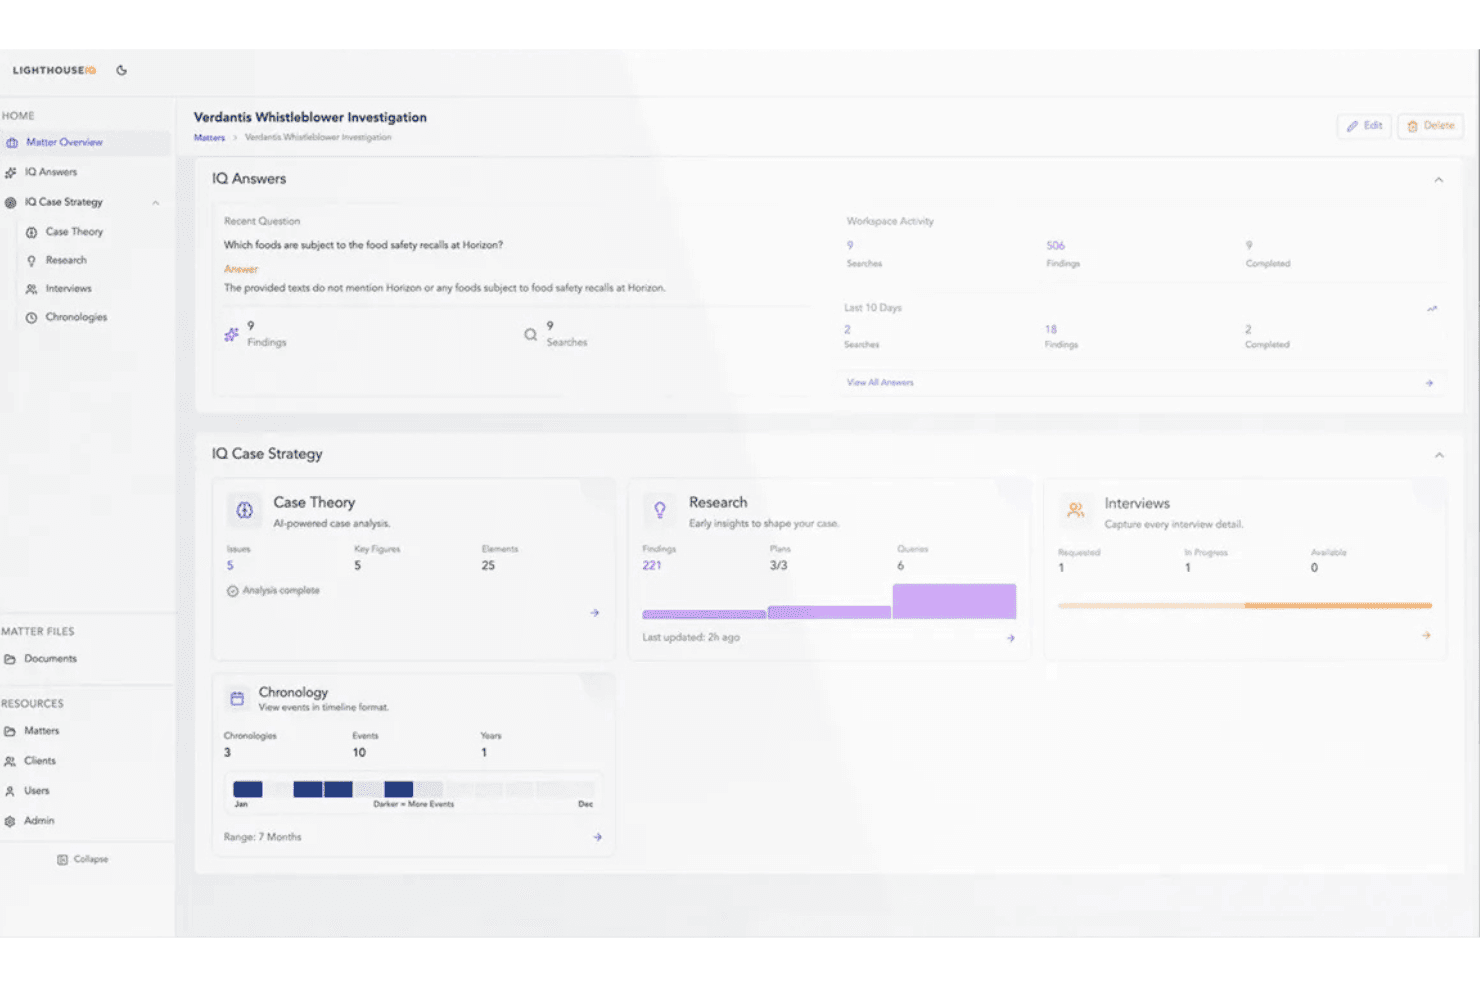
Task: Click the Edit button
Action: [1364, 126]
